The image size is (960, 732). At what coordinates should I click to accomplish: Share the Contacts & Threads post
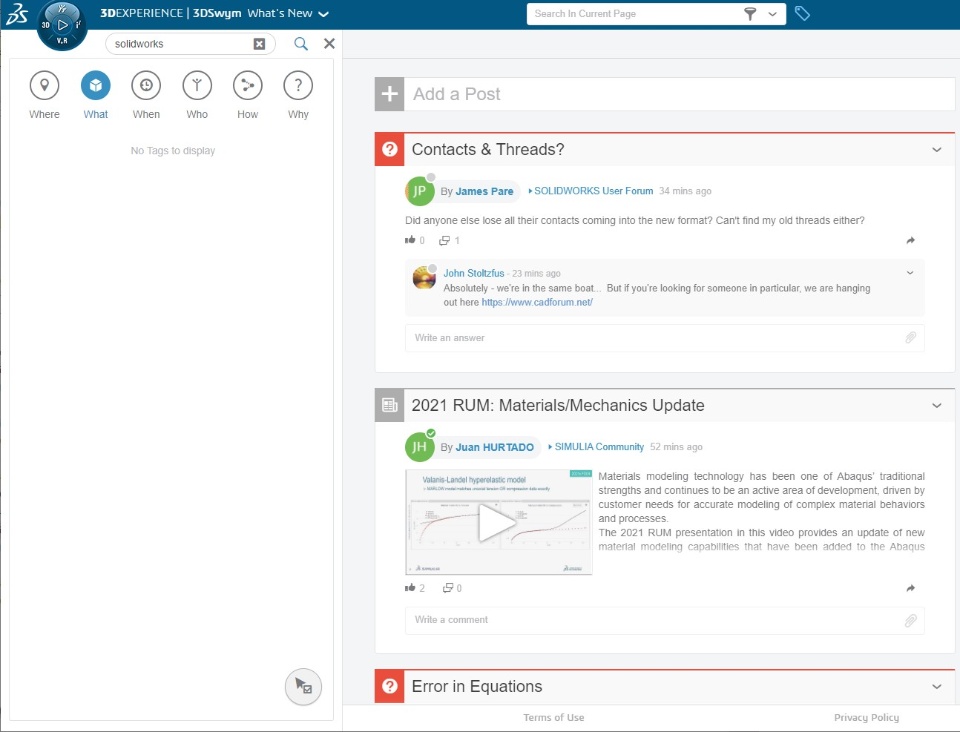(910, 241)
